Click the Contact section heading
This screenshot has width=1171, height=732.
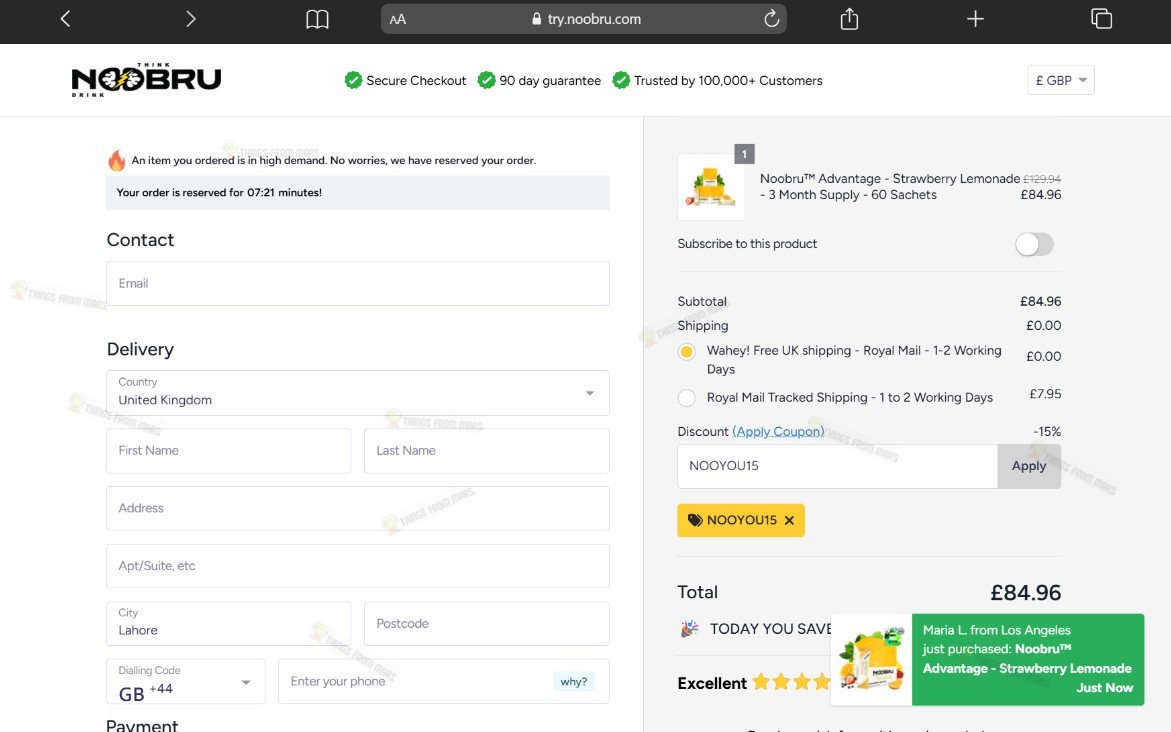point(140,240)
